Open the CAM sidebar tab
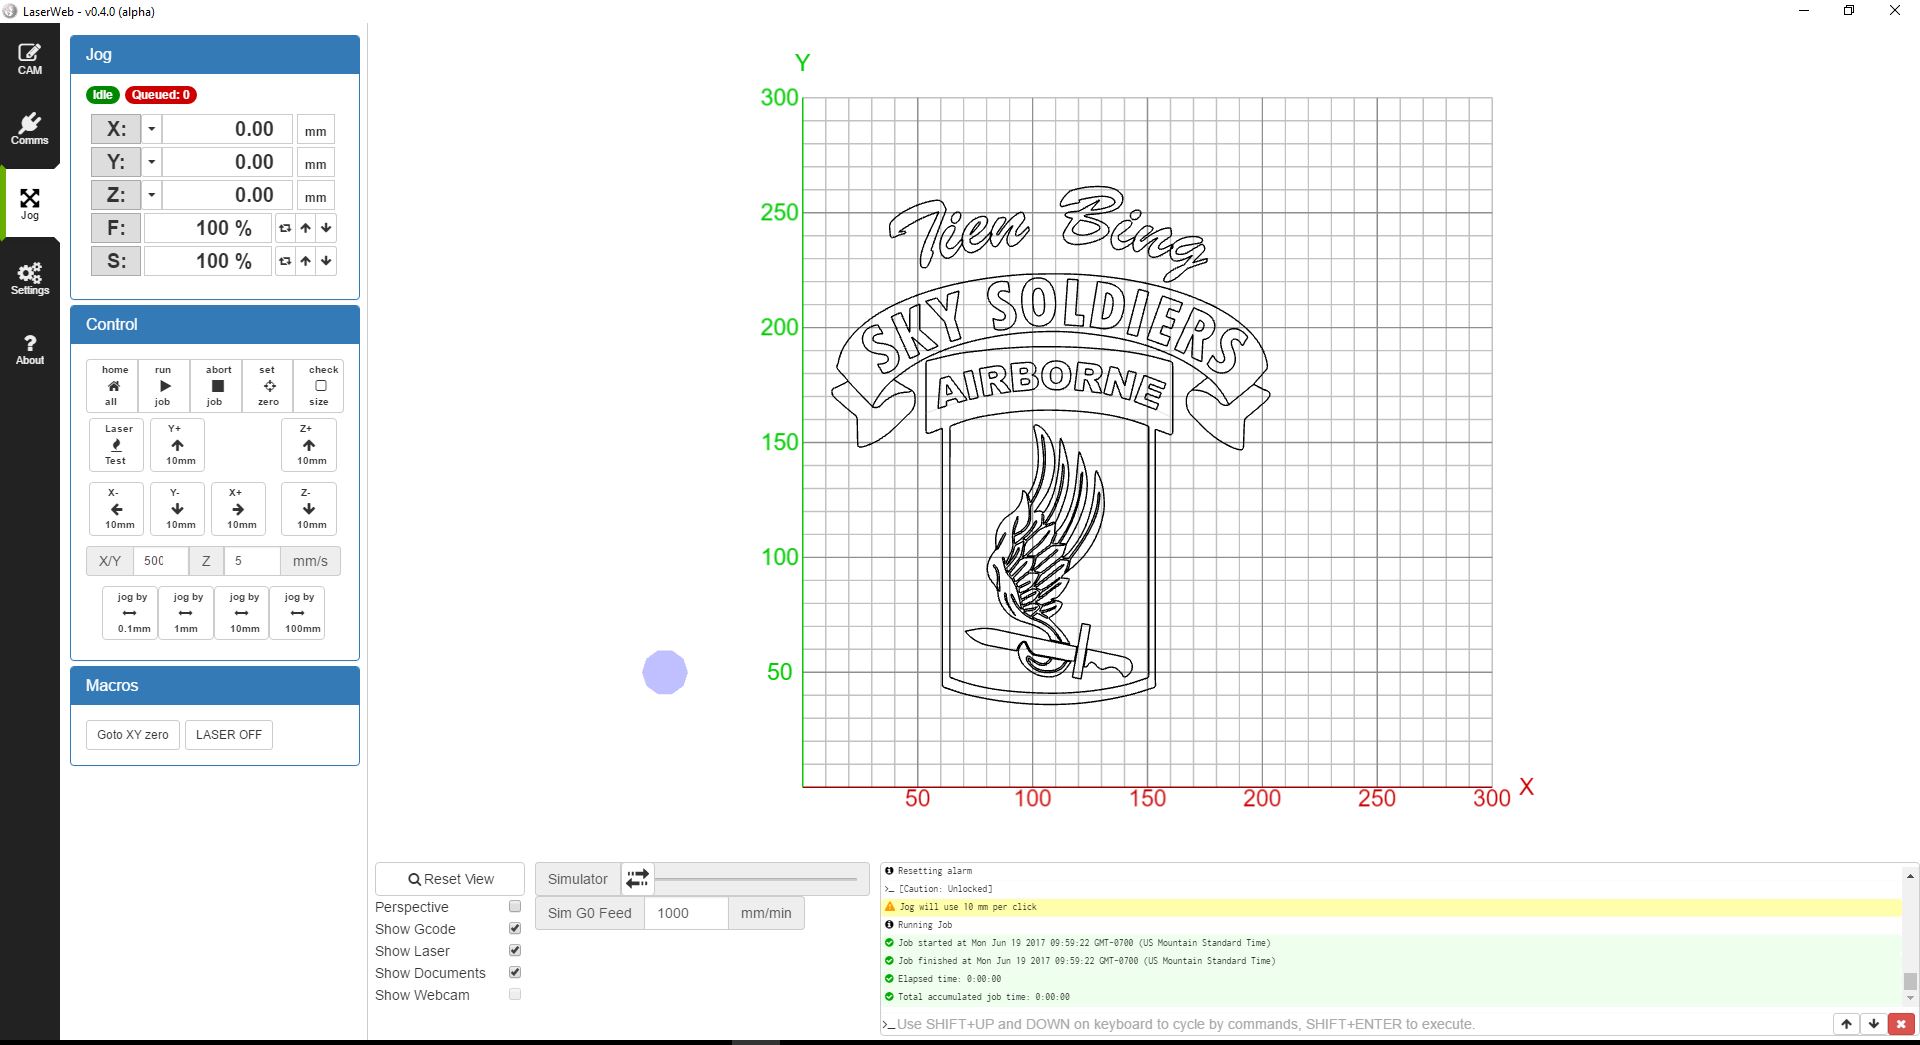Viewport: 1920px width, 1045px height. click(30, 59)
